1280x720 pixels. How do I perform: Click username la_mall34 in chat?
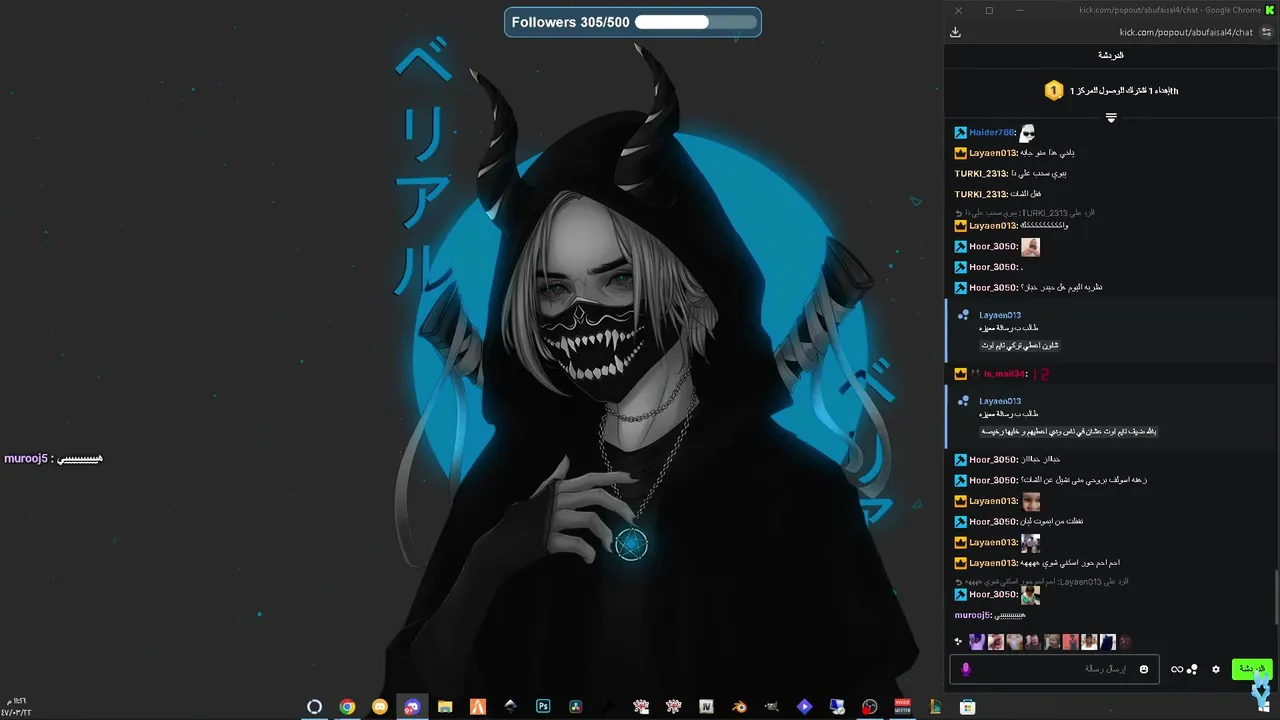click(1004, 374)
